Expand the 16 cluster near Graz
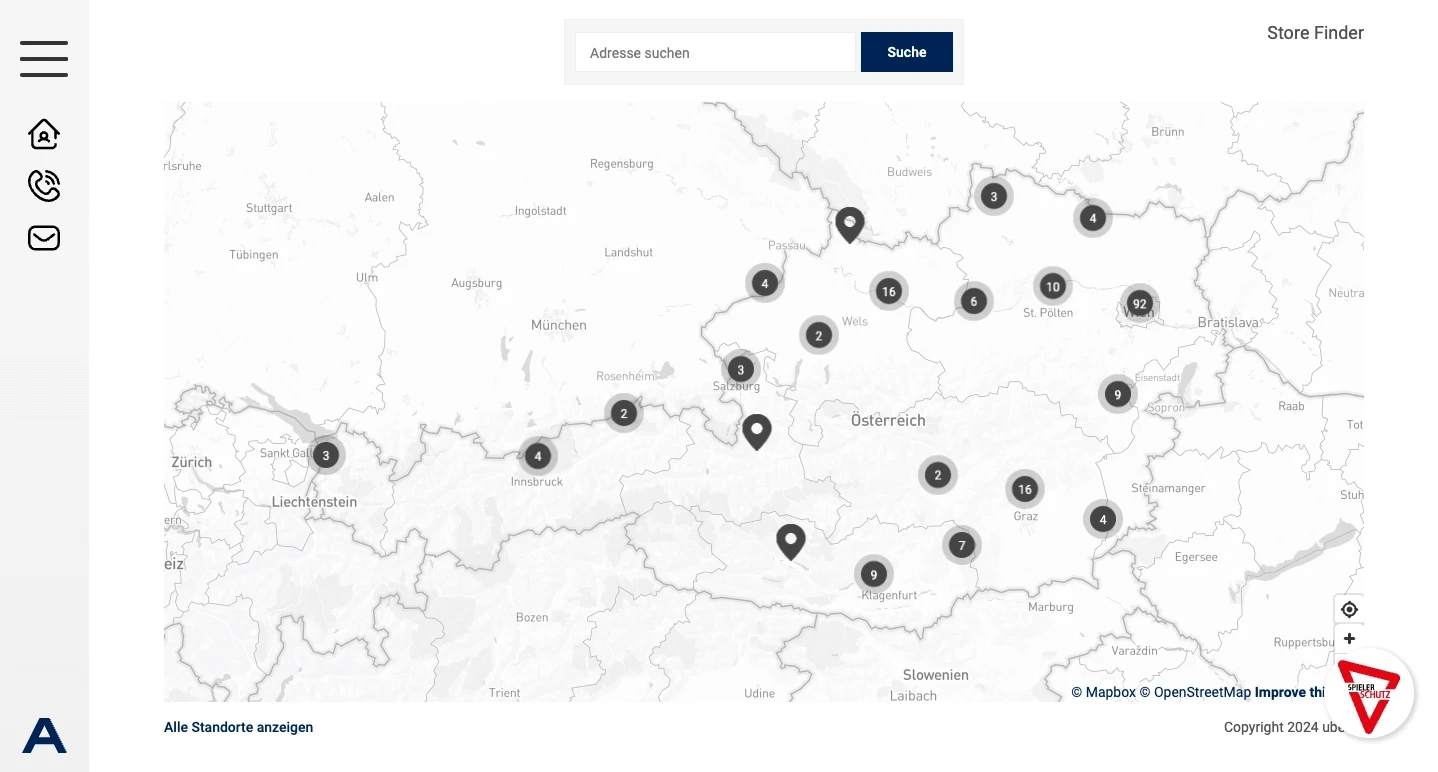Image resolution: width=1438 pixels, height=772 pixels. click(1024, 489)
